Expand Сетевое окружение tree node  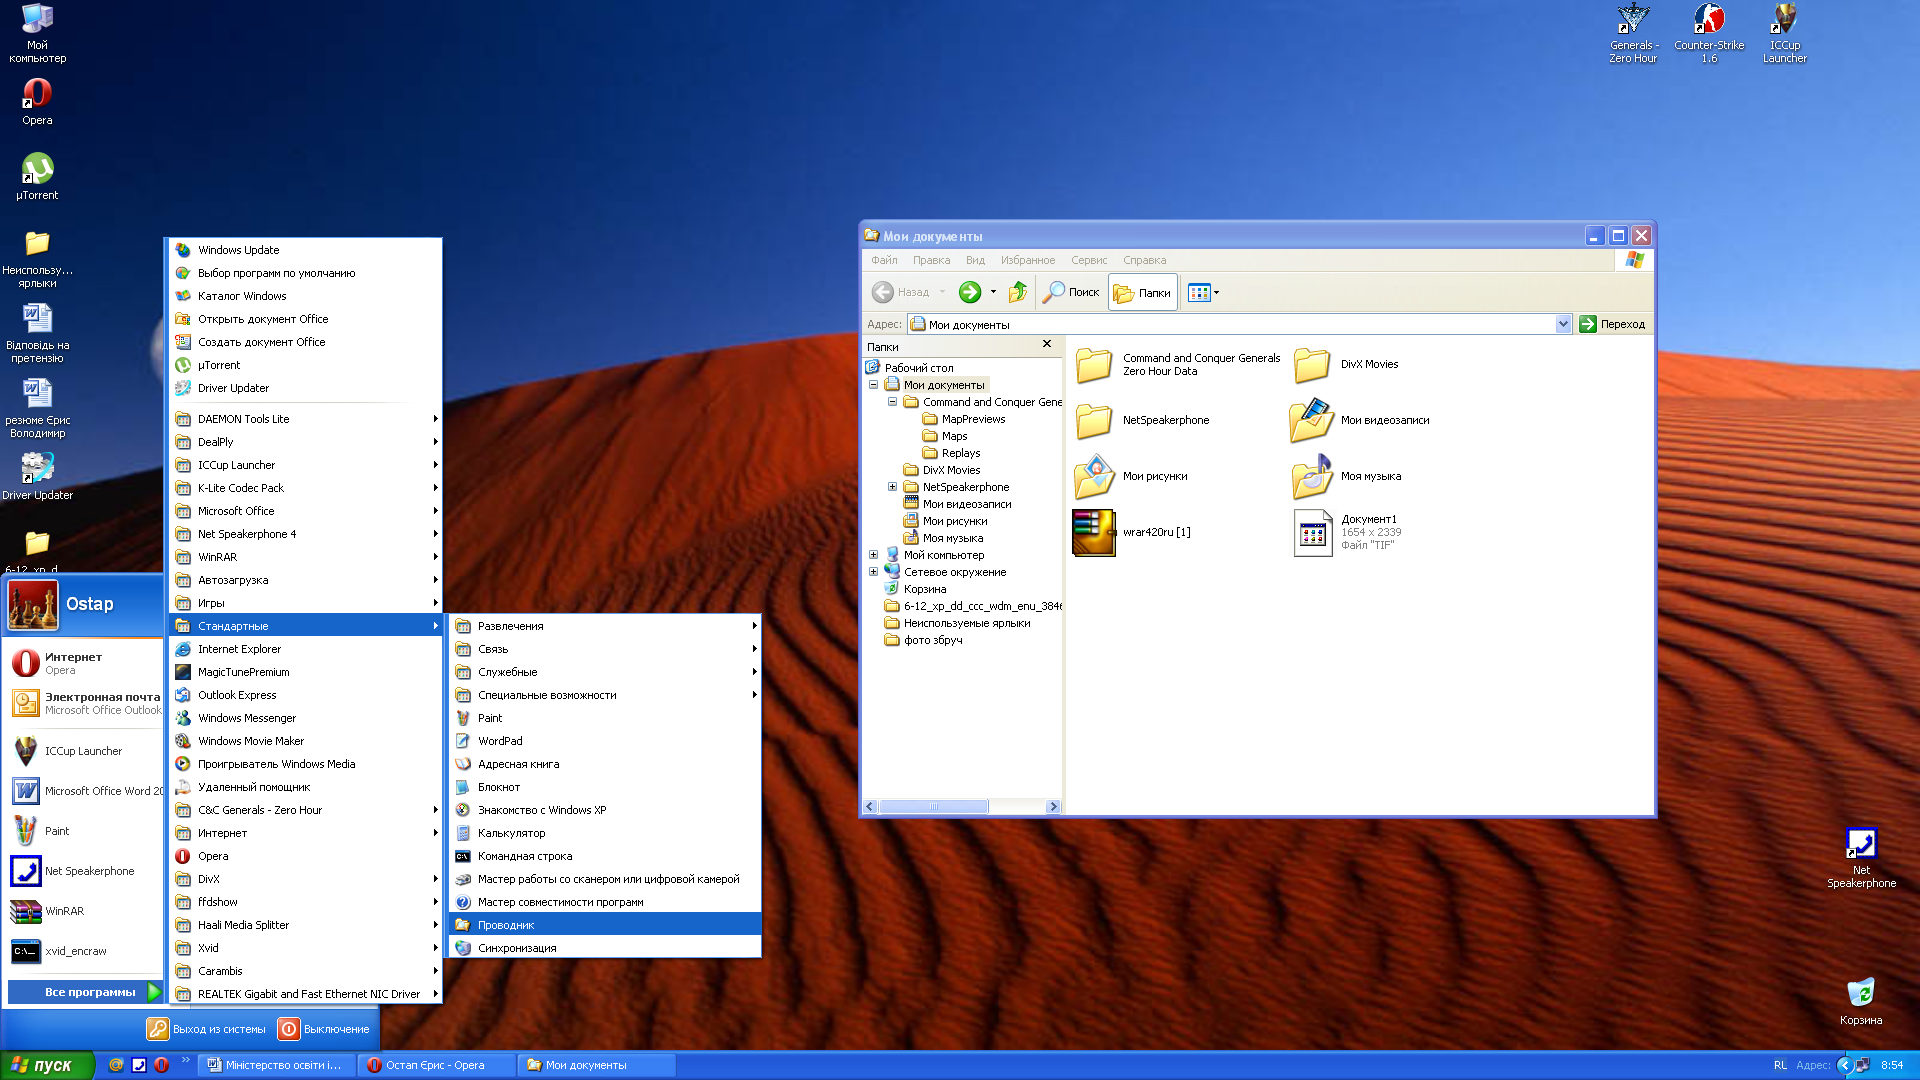873,572
